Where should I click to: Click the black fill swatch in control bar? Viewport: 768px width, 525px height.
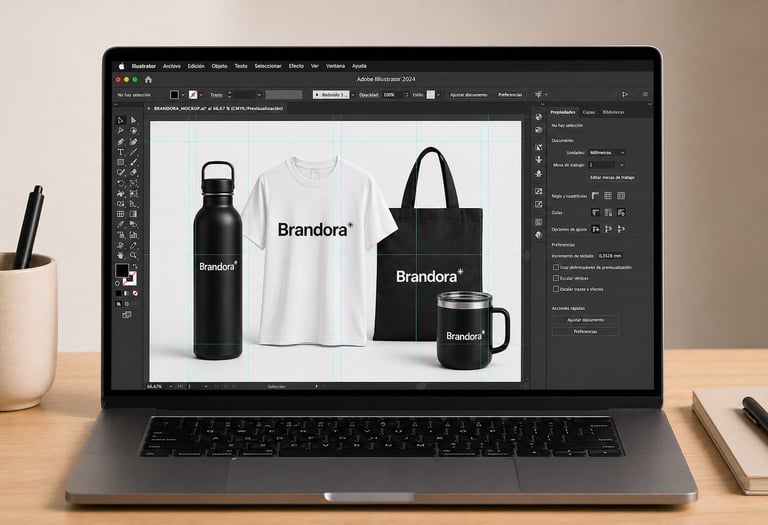[174, 95]
